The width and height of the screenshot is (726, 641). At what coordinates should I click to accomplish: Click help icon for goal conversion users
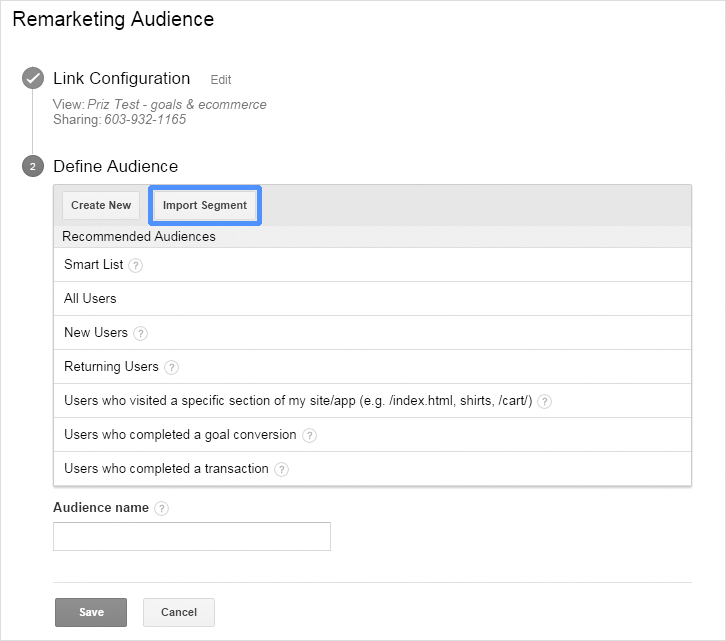coord(309,435)
